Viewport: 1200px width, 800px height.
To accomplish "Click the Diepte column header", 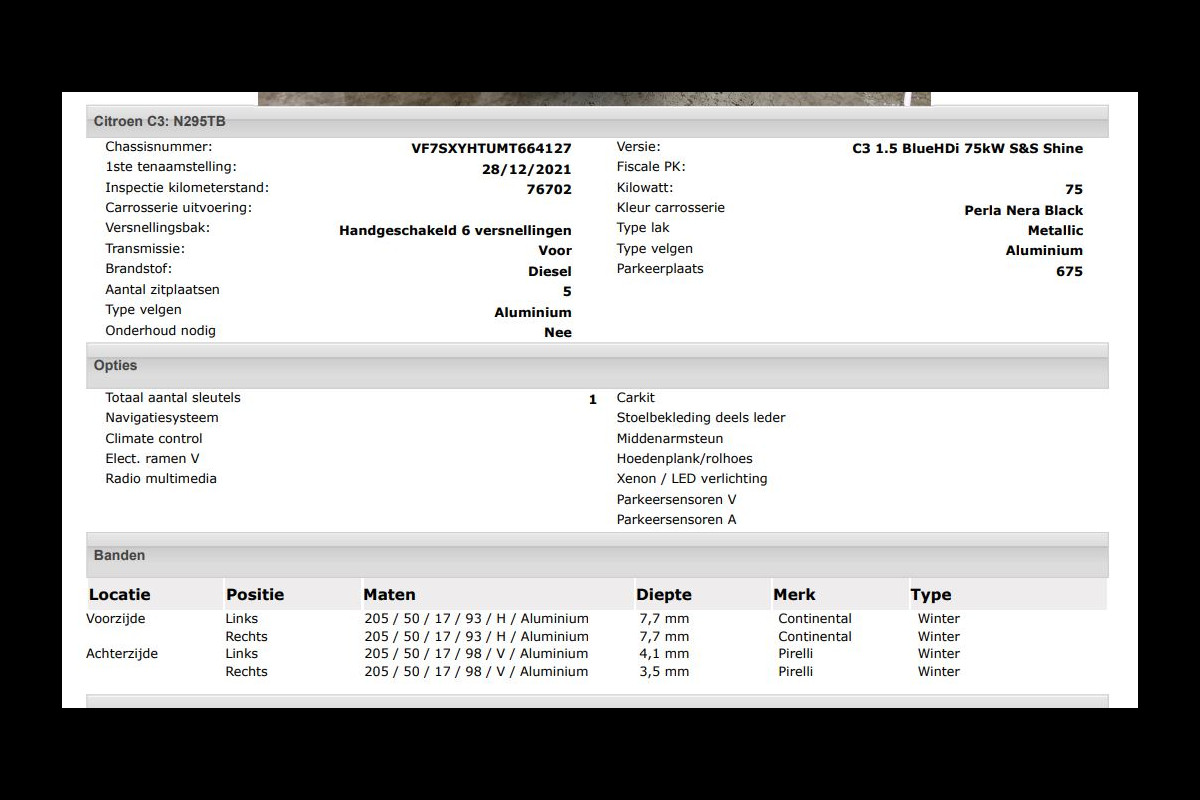I will [x=664, y=594].
